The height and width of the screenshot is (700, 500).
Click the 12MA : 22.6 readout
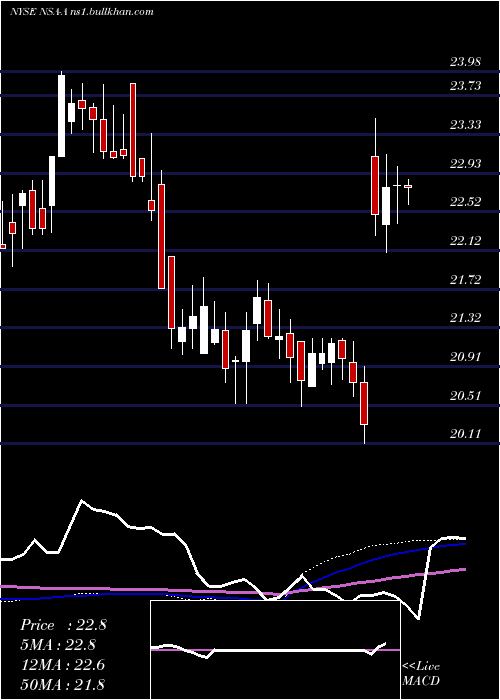(x=63, y=665)
